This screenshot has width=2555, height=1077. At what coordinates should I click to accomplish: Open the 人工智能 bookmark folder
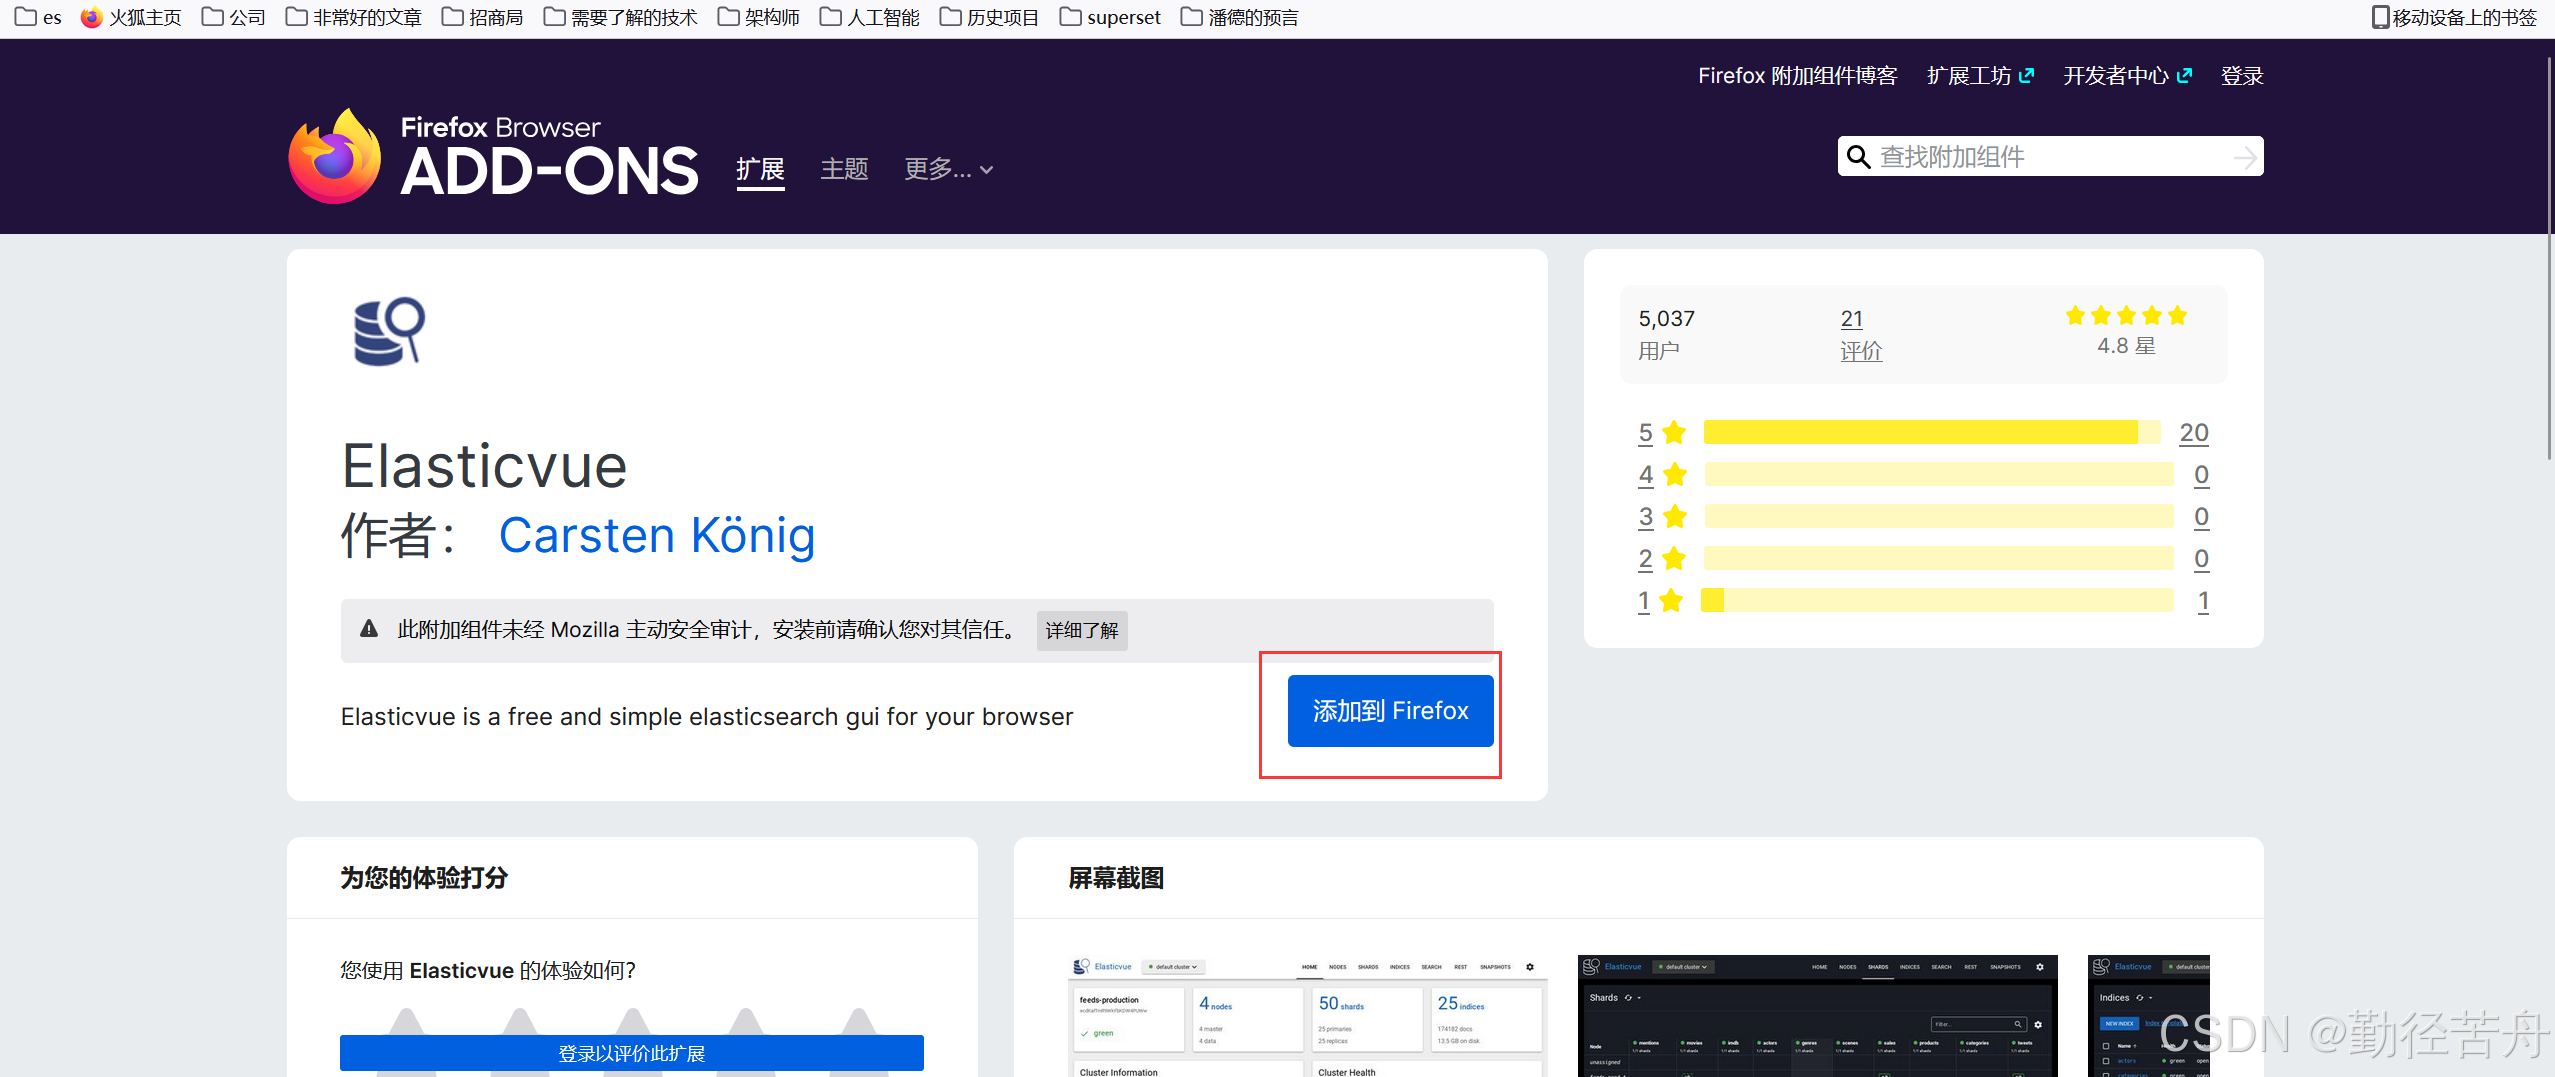click(870, 17)
